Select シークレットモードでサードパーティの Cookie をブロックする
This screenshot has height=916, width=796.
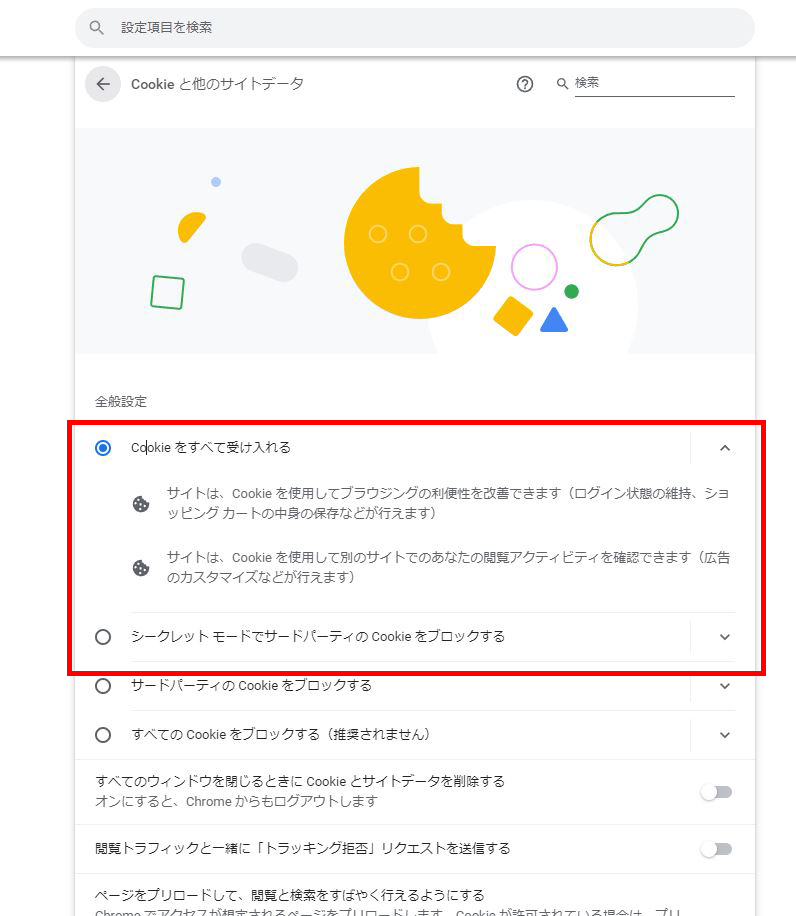102,637
